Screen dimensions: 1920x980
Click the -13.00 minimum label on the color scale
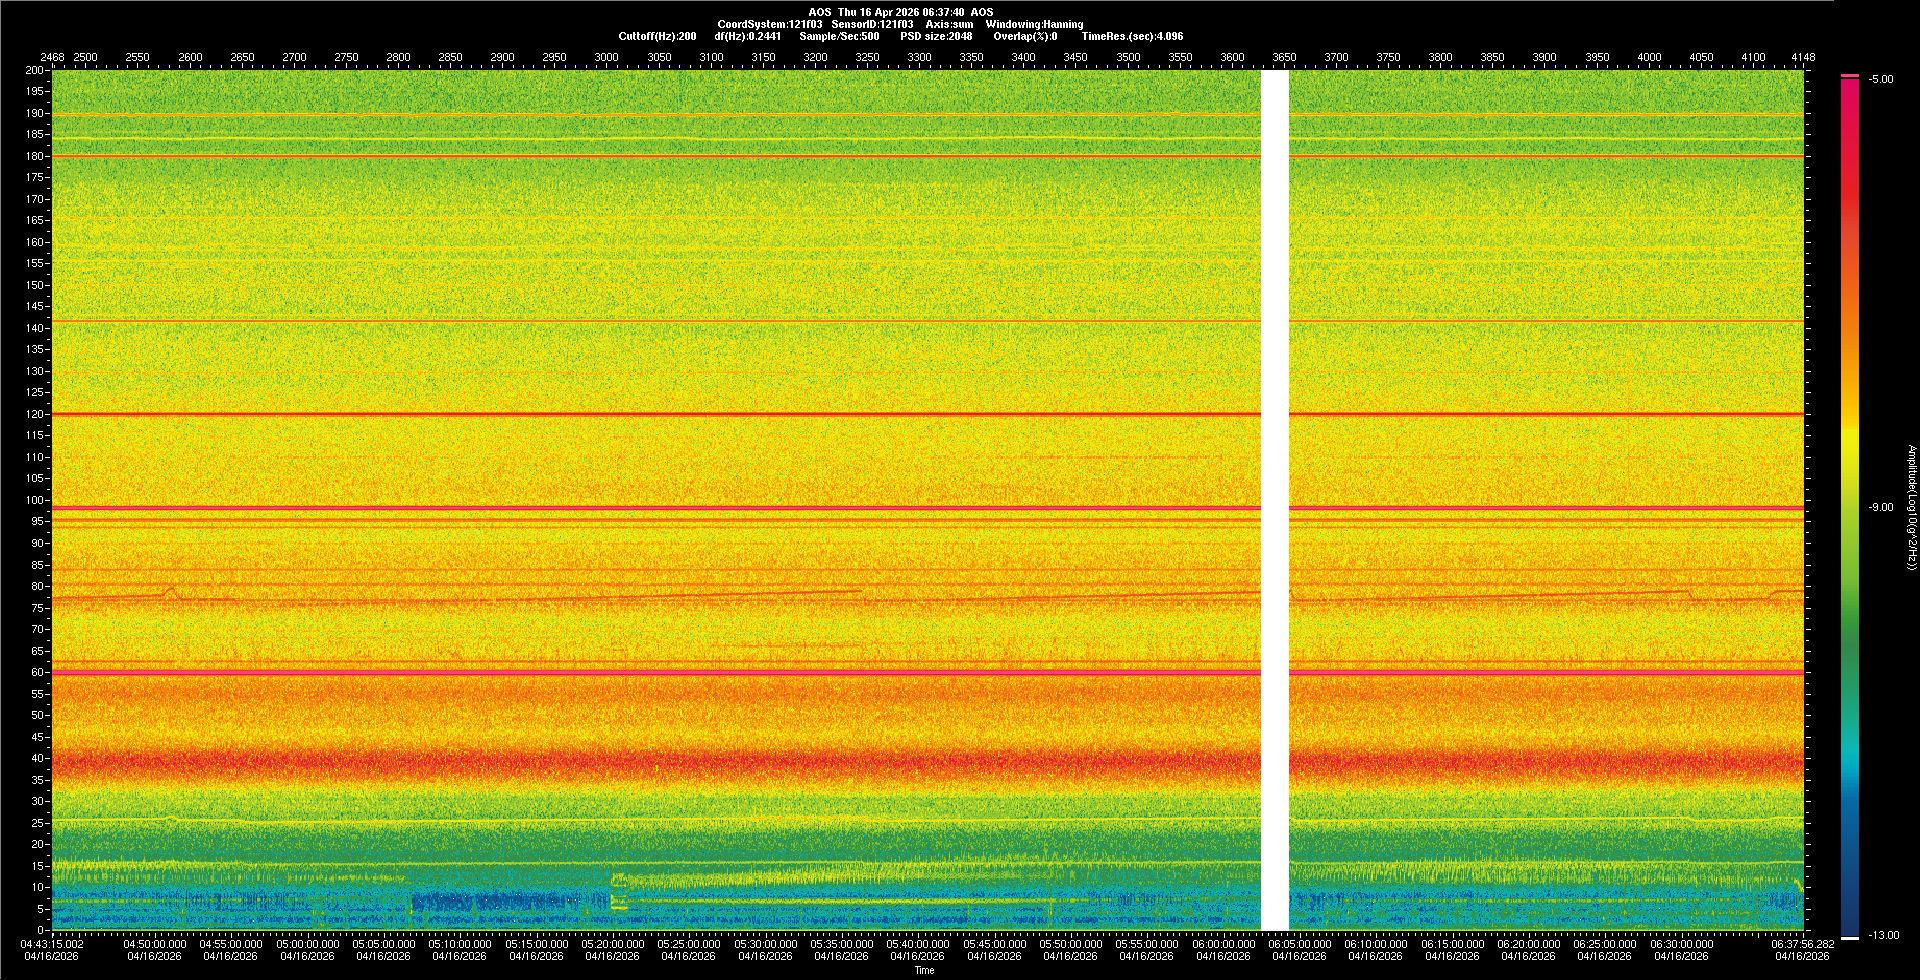point(1883,936)
